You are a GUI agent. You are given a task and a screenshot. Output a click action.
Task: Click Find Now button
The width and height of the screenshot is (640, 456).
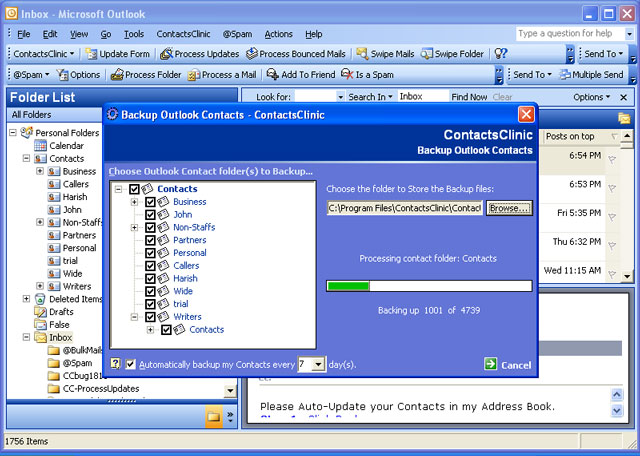[x=469, y=97]
